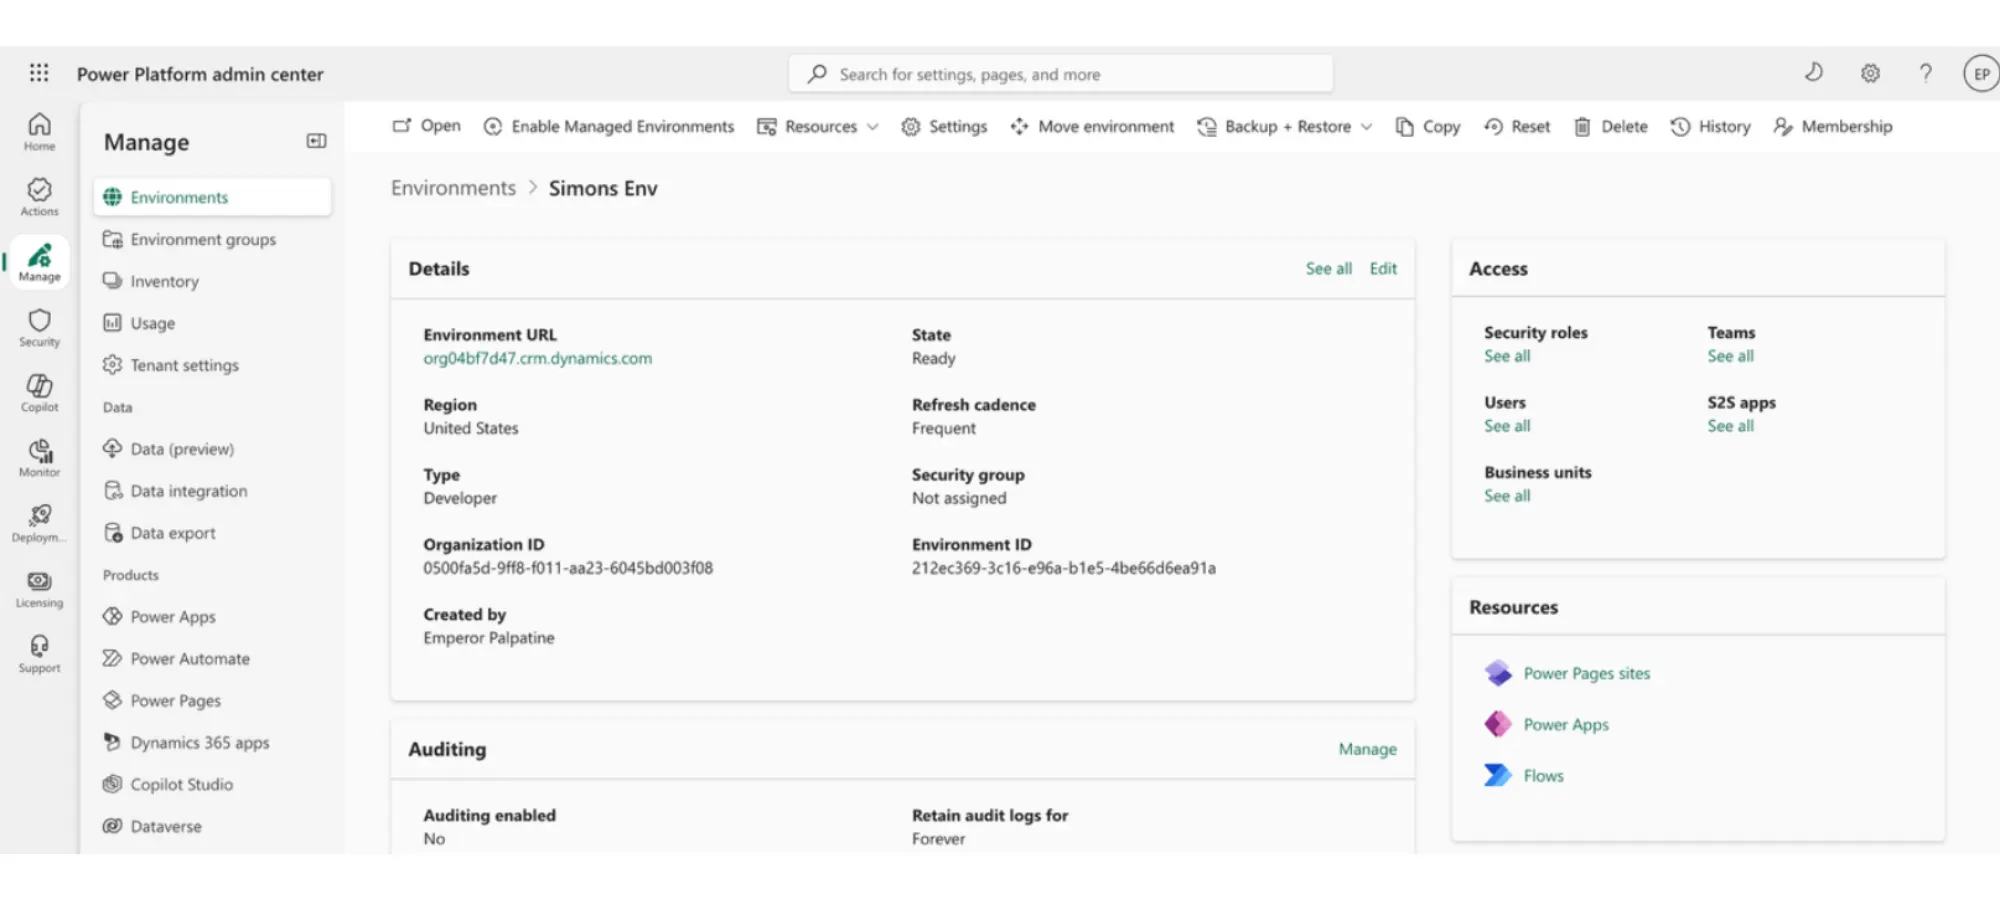Open Support in the left rail
This screenshot has width=2000, height=900.
tap(39, 654)
